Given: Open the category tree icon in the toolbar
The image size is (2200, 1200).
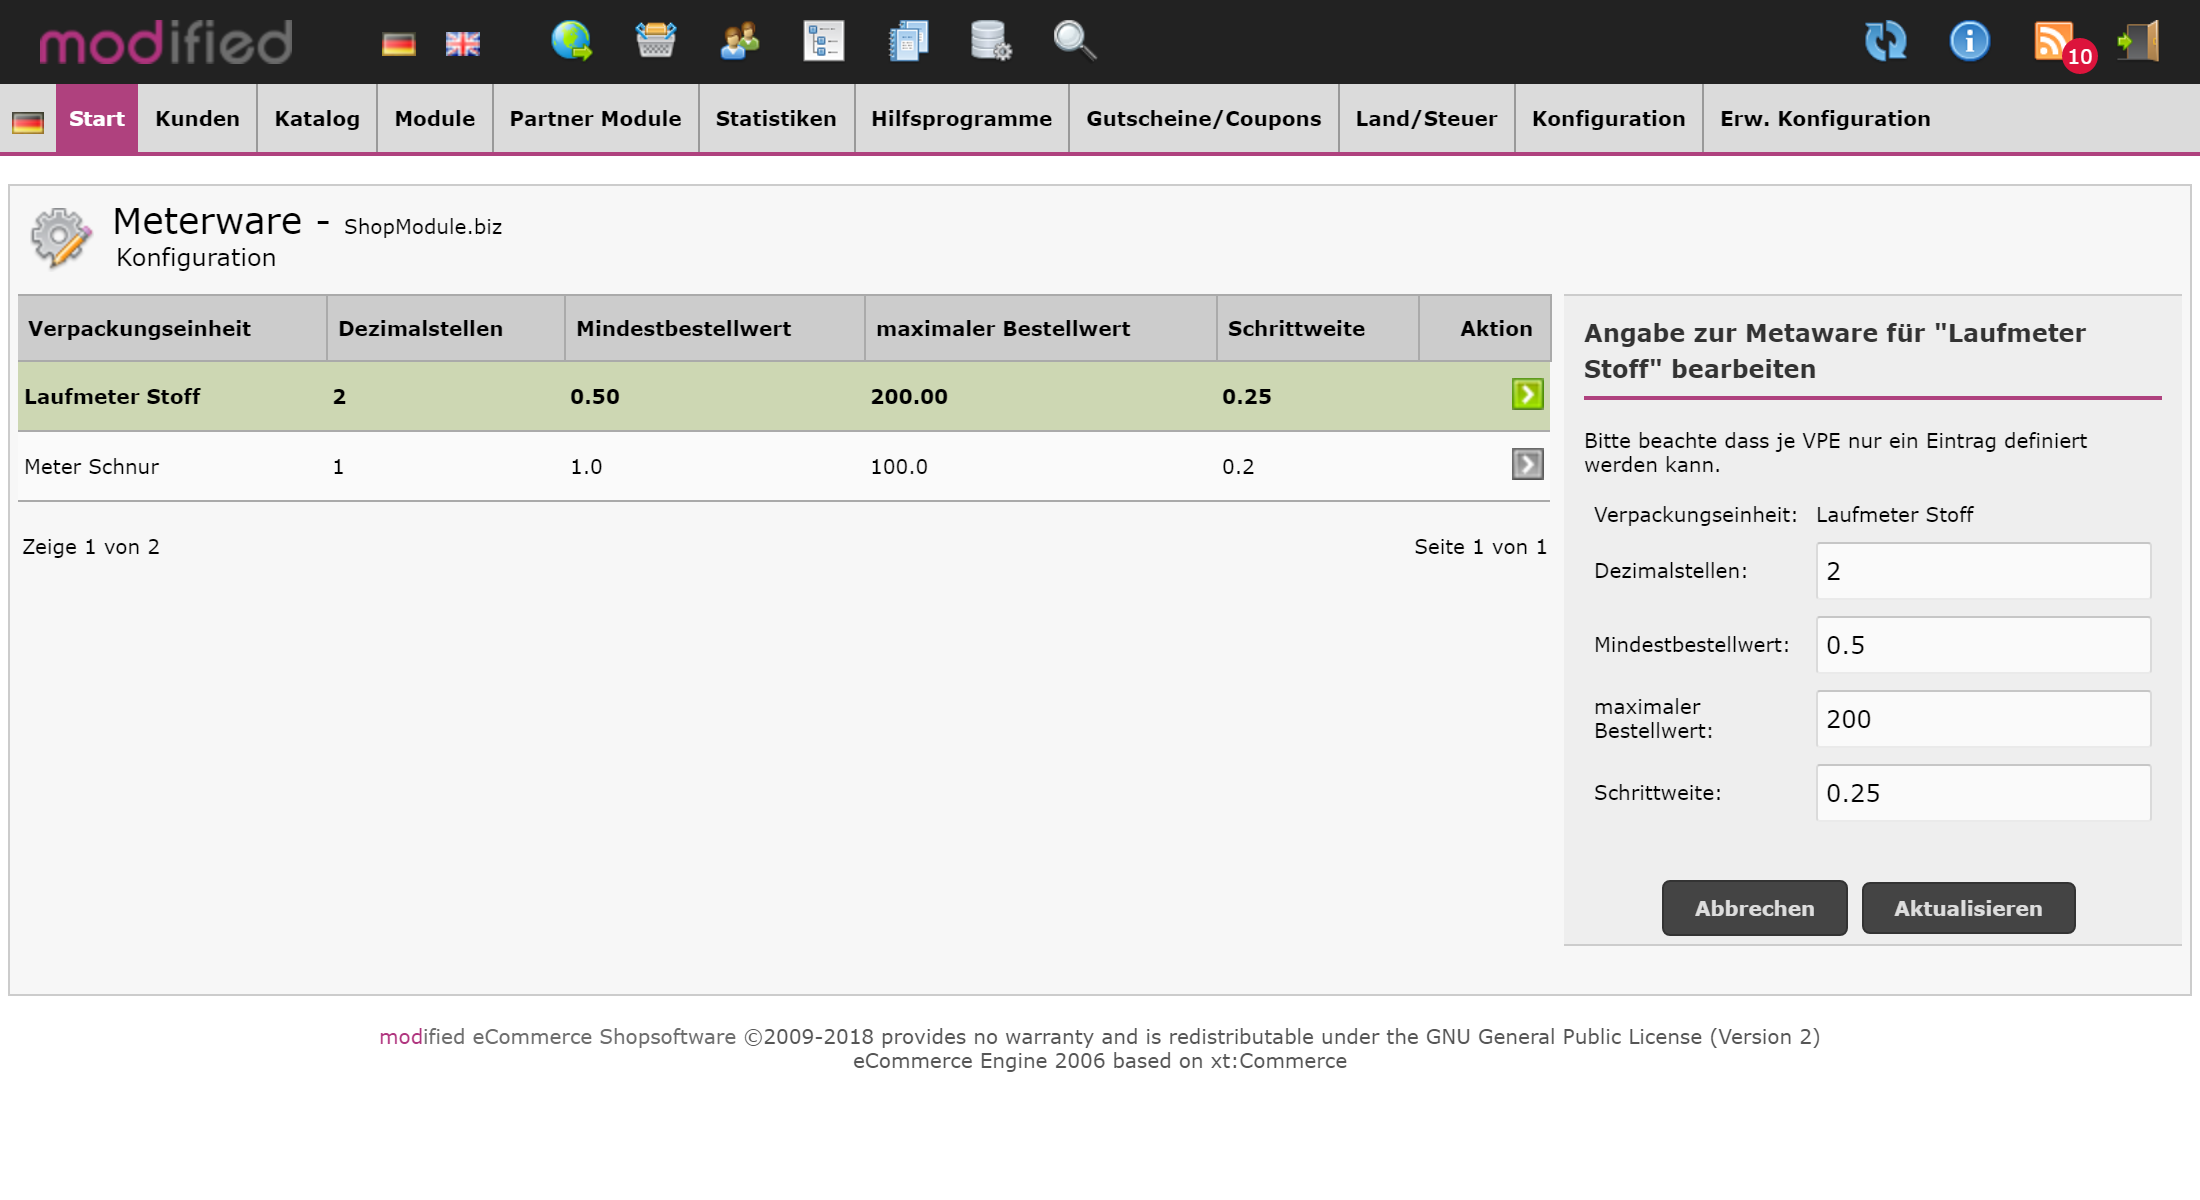Looking at the screenshot, I should [823, 42].
